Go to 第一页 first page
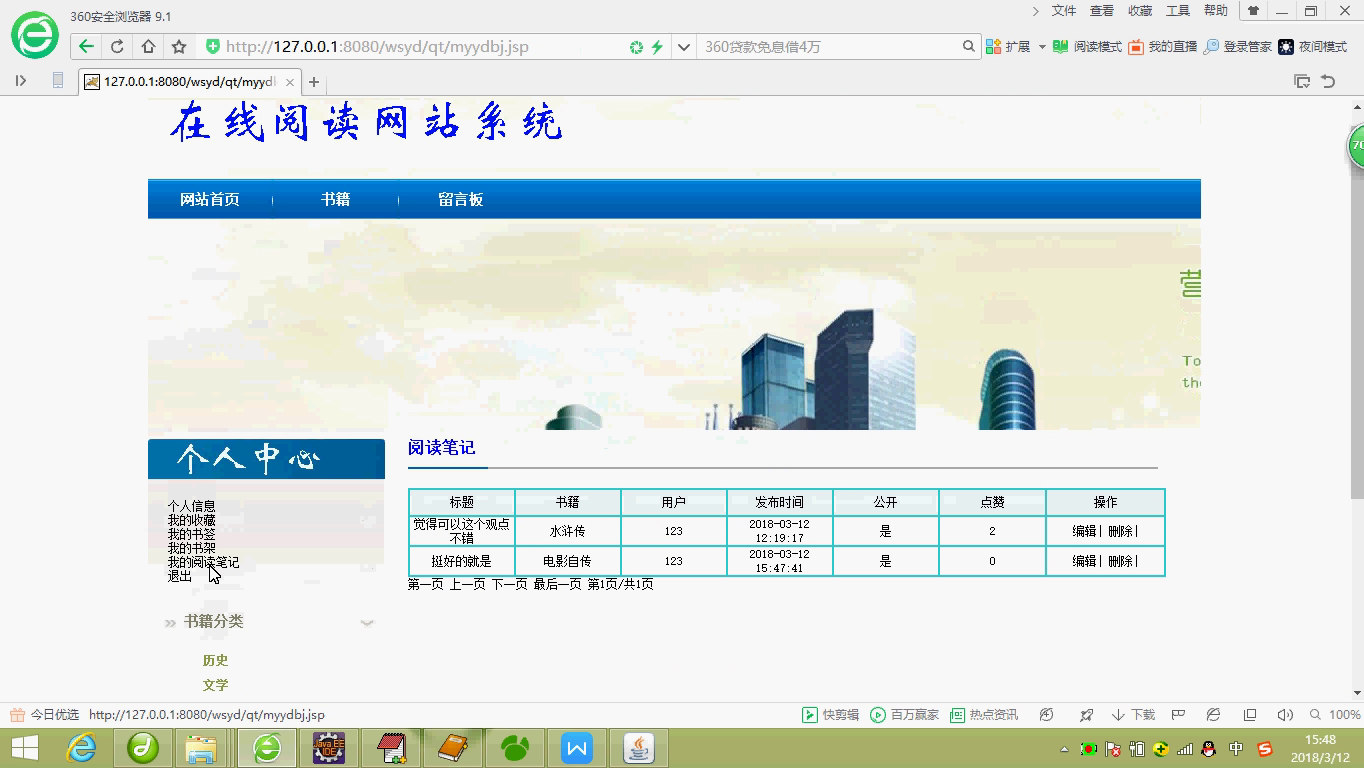 pyautogui.click(x=426, y=585)
